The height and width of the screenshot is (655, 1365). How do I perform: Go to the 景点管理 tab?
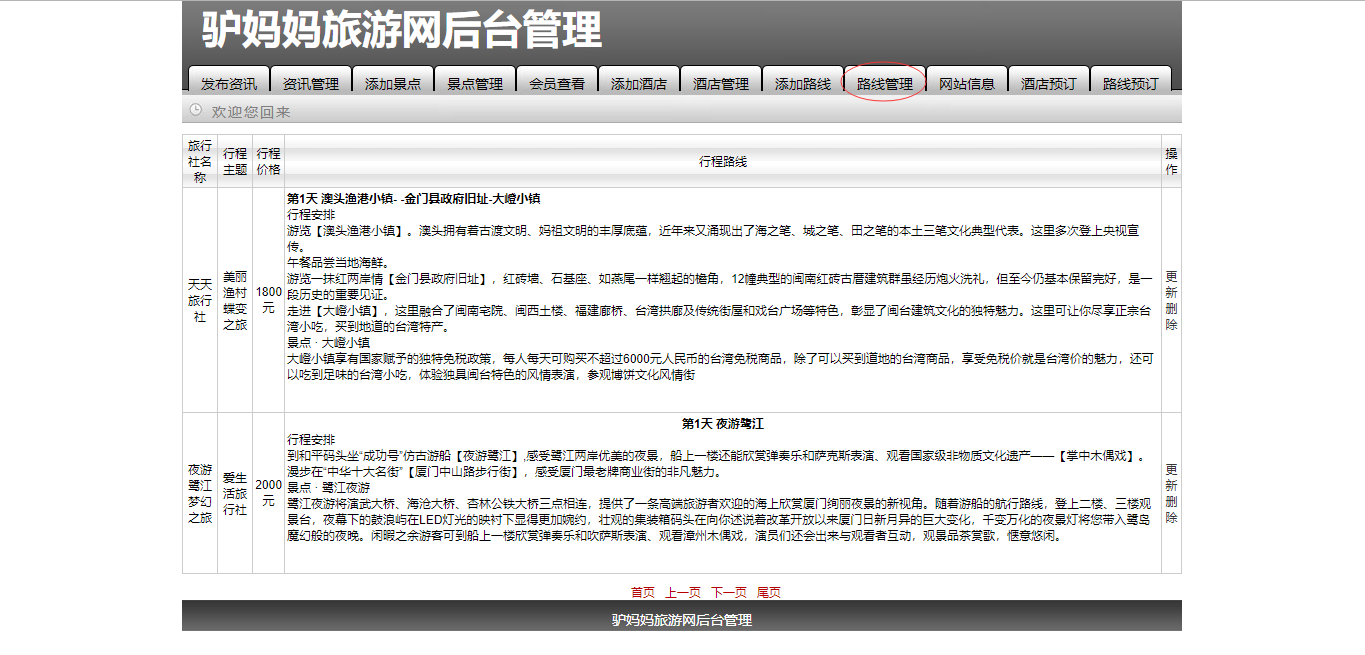pos(475,81)
